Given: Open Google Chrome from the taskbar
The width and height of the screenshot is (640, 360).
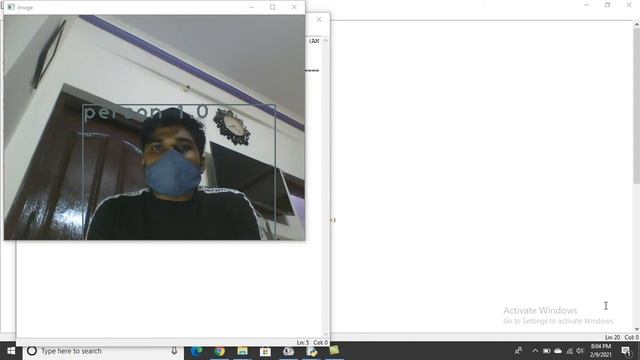Looking at the screenshot, I should point(220,351).
